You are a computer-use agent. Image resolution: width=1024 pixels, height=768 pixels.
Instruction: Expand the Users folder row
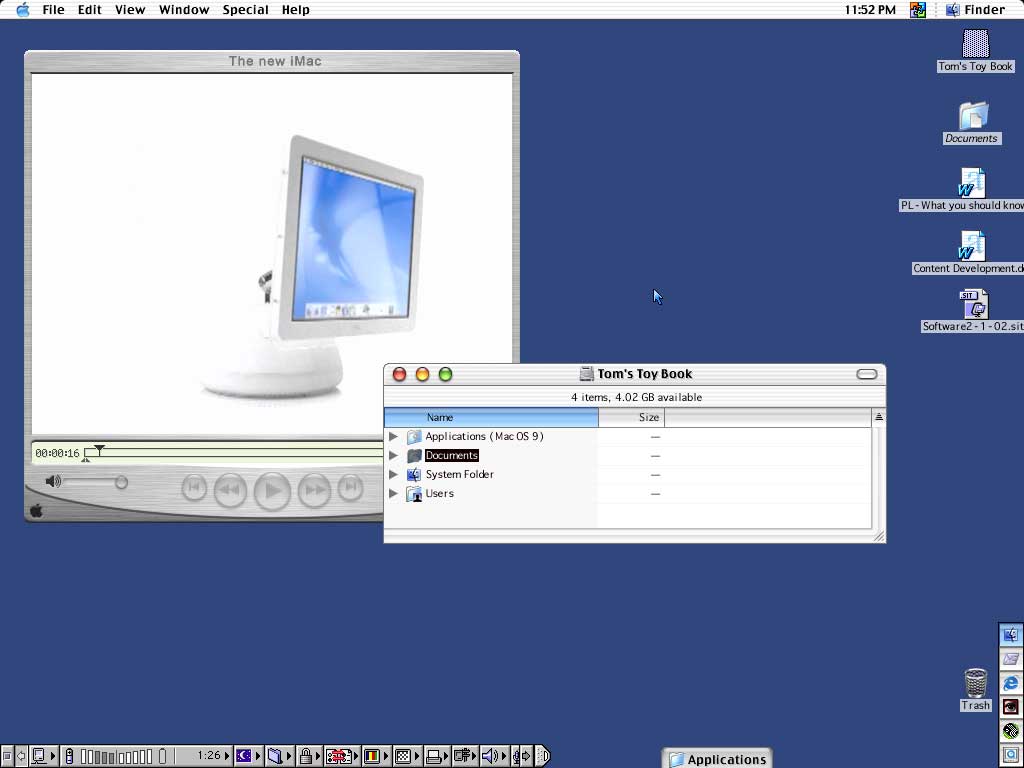(x=393, y=493)
